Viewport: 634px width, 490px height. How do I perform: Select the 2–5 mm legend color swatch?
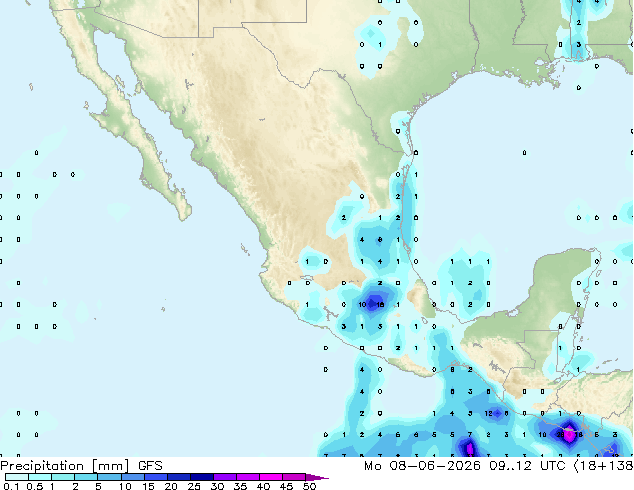pos(86,477)
